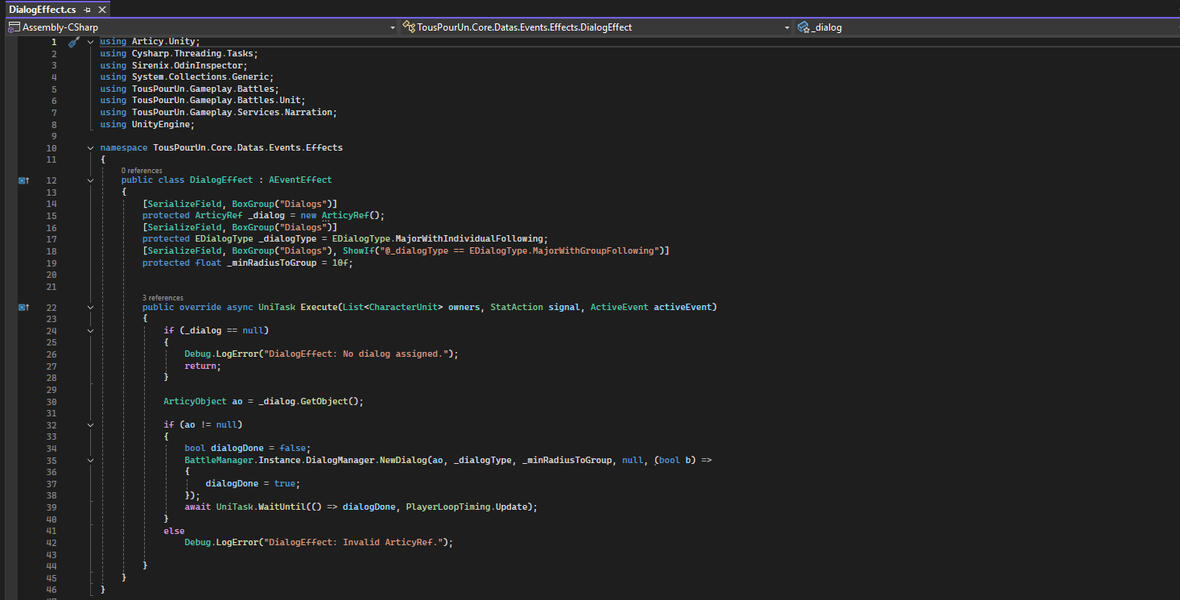Click the screwdriver quick actions icon on line 1
1180x600 pixels.
click(x=73, y=42)
